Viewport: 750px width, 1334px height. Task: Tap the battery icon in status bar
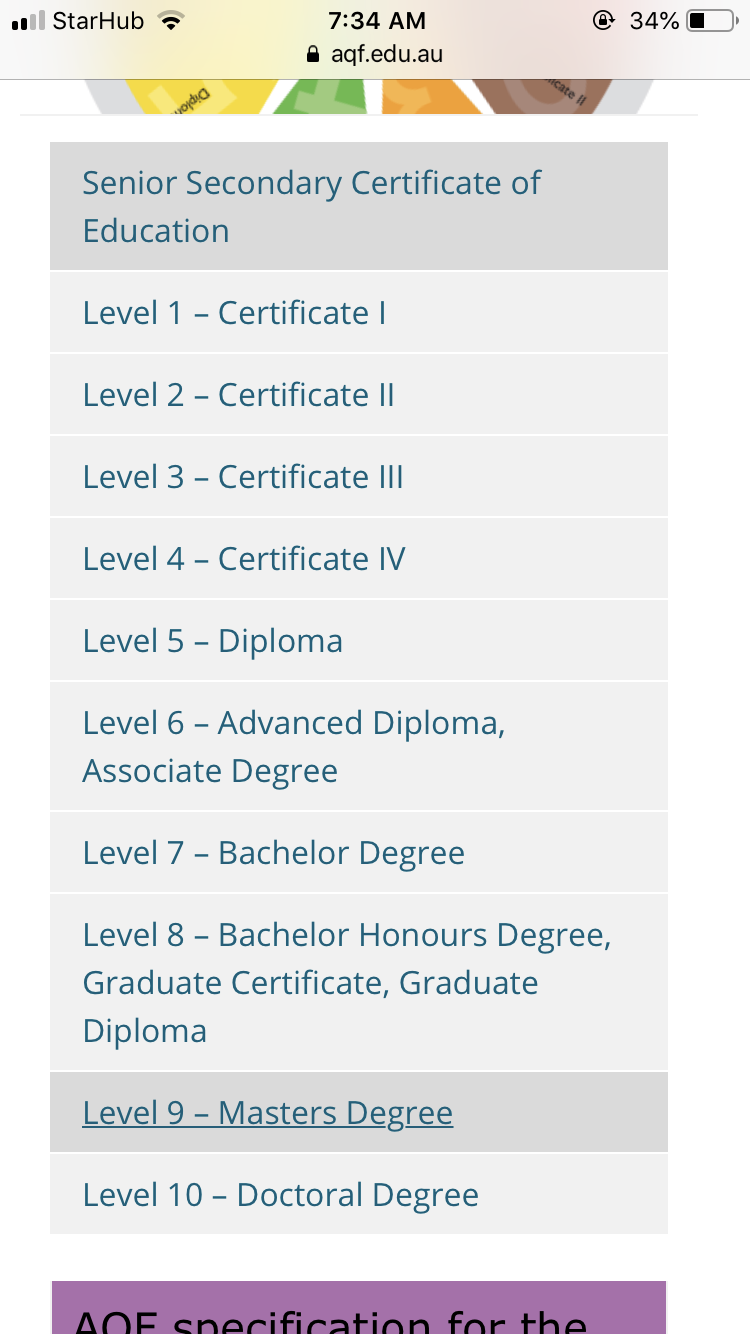710,21
